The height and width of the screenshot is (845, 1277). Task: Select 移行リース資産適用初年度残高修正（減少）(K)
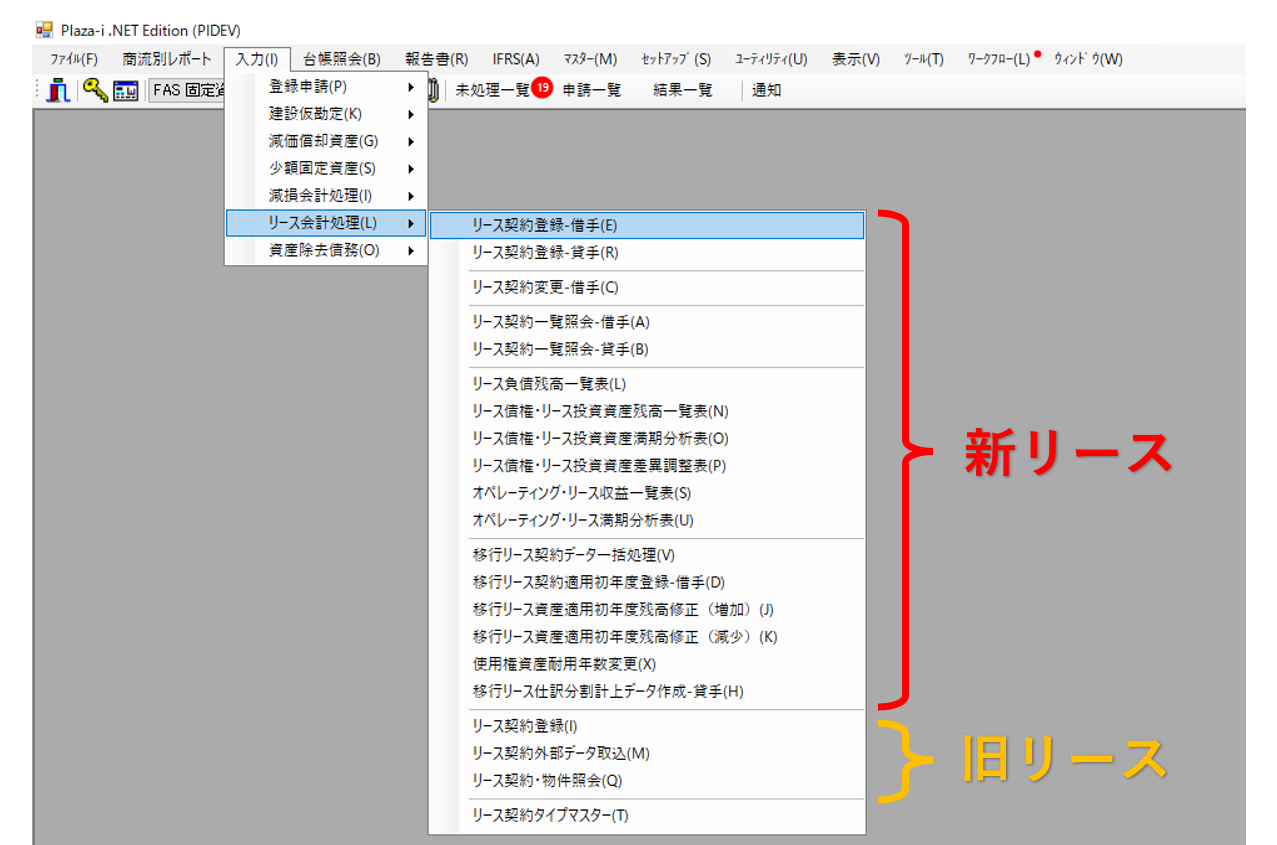[x=647, y=636]
